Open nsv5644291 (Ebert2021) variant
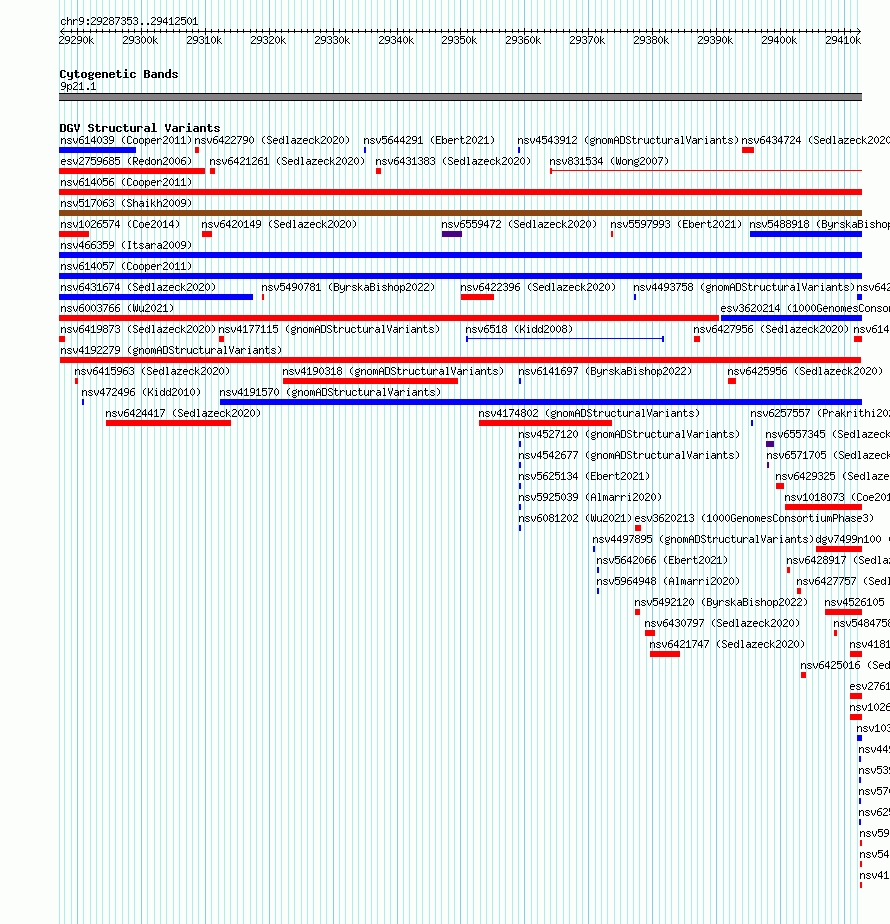890x924 pixels. coord(429,140)
